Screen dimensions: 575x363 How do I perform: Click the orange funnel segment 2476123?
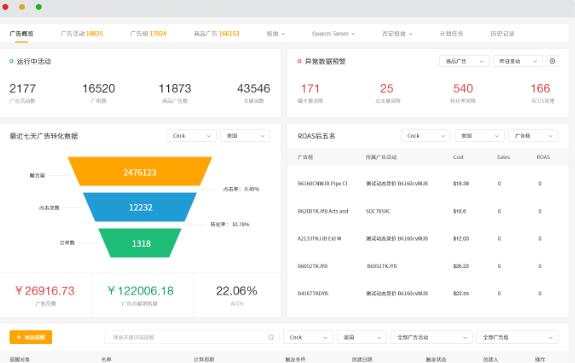tap(140, 172)
